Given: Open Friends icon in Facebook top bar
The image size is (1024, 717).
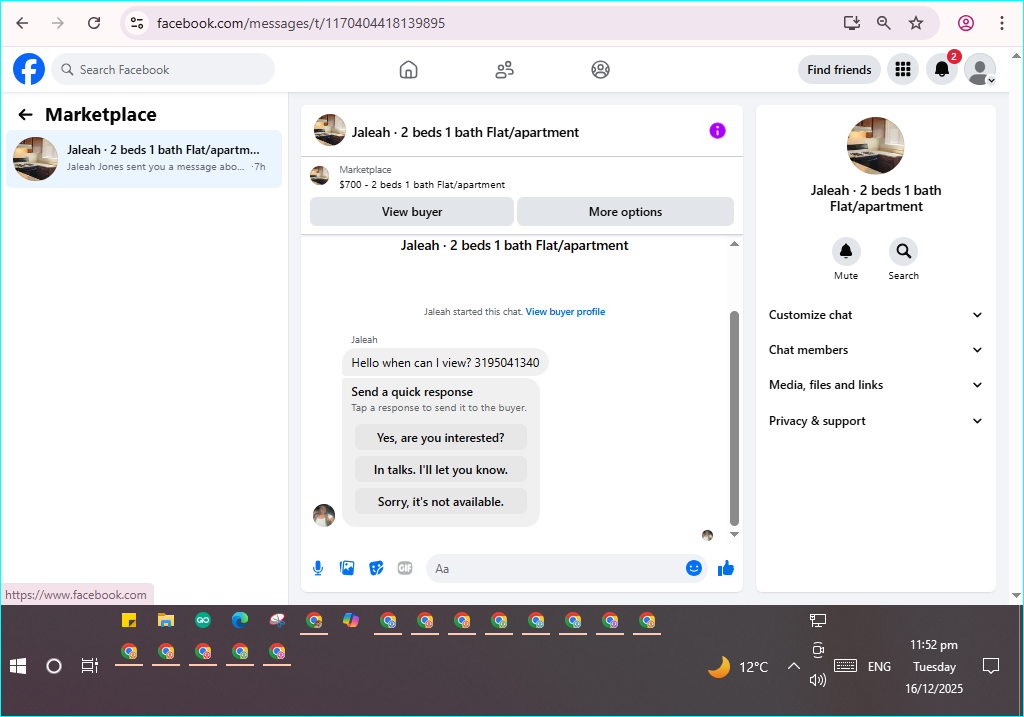Looking at the screenshot, I should click(x=504, y=69).
